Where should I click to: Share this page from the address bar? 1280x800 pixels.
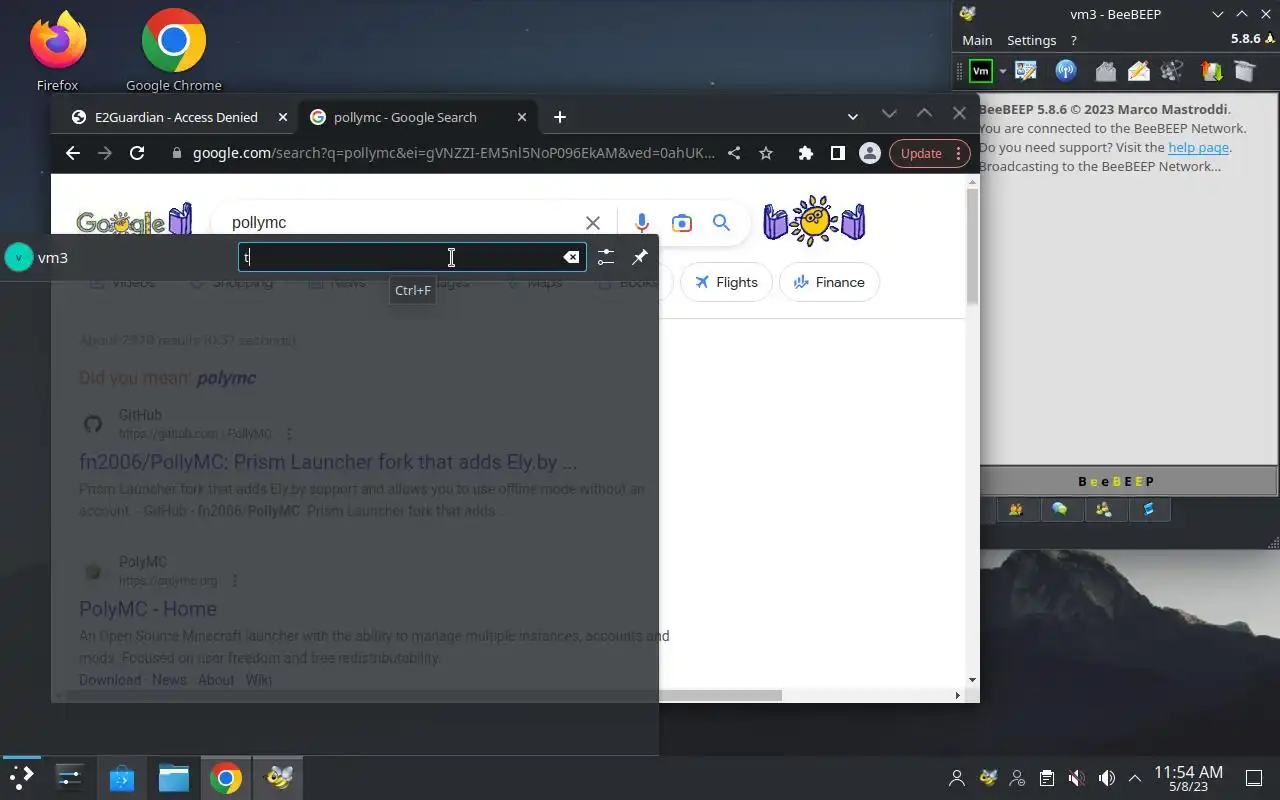[x=734, y=153]
